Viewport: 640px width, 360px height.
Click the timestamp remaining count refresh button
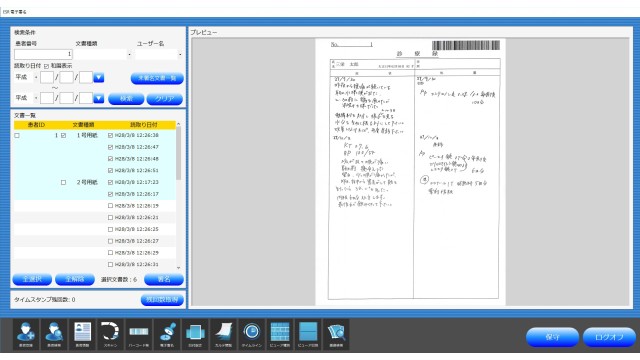[x=162, y=300]
